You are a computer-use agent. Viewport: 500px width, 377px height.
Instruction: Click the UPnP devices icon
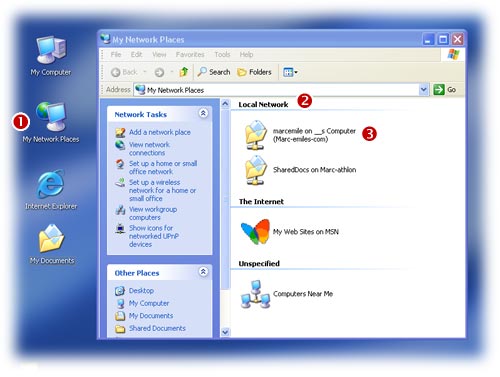coord(120,228)
